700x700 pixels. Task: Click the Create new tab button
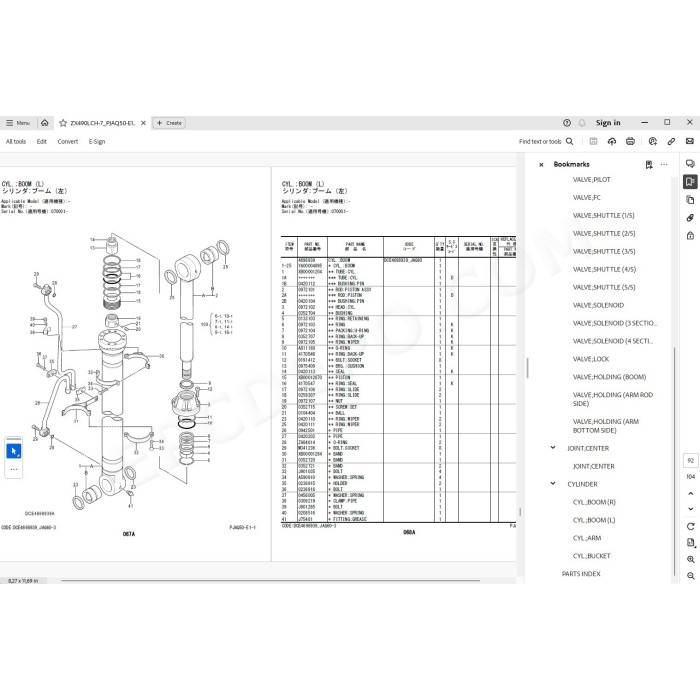(x=169, y=123)
